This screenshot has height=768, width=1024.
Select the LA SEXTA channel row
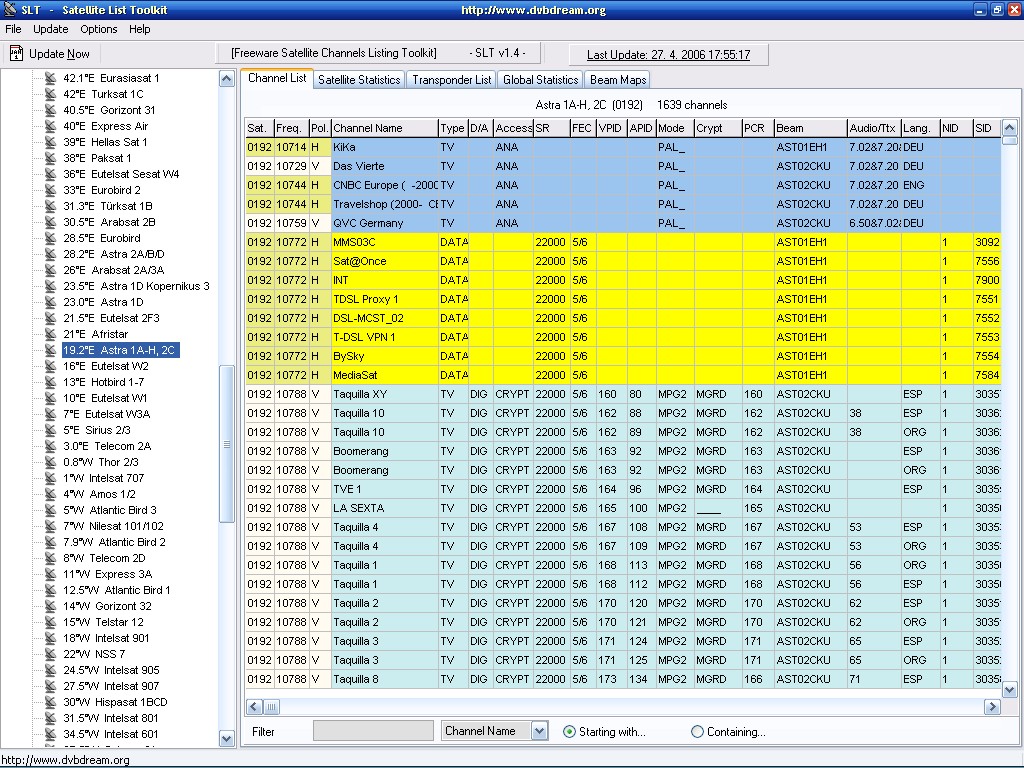623,507
